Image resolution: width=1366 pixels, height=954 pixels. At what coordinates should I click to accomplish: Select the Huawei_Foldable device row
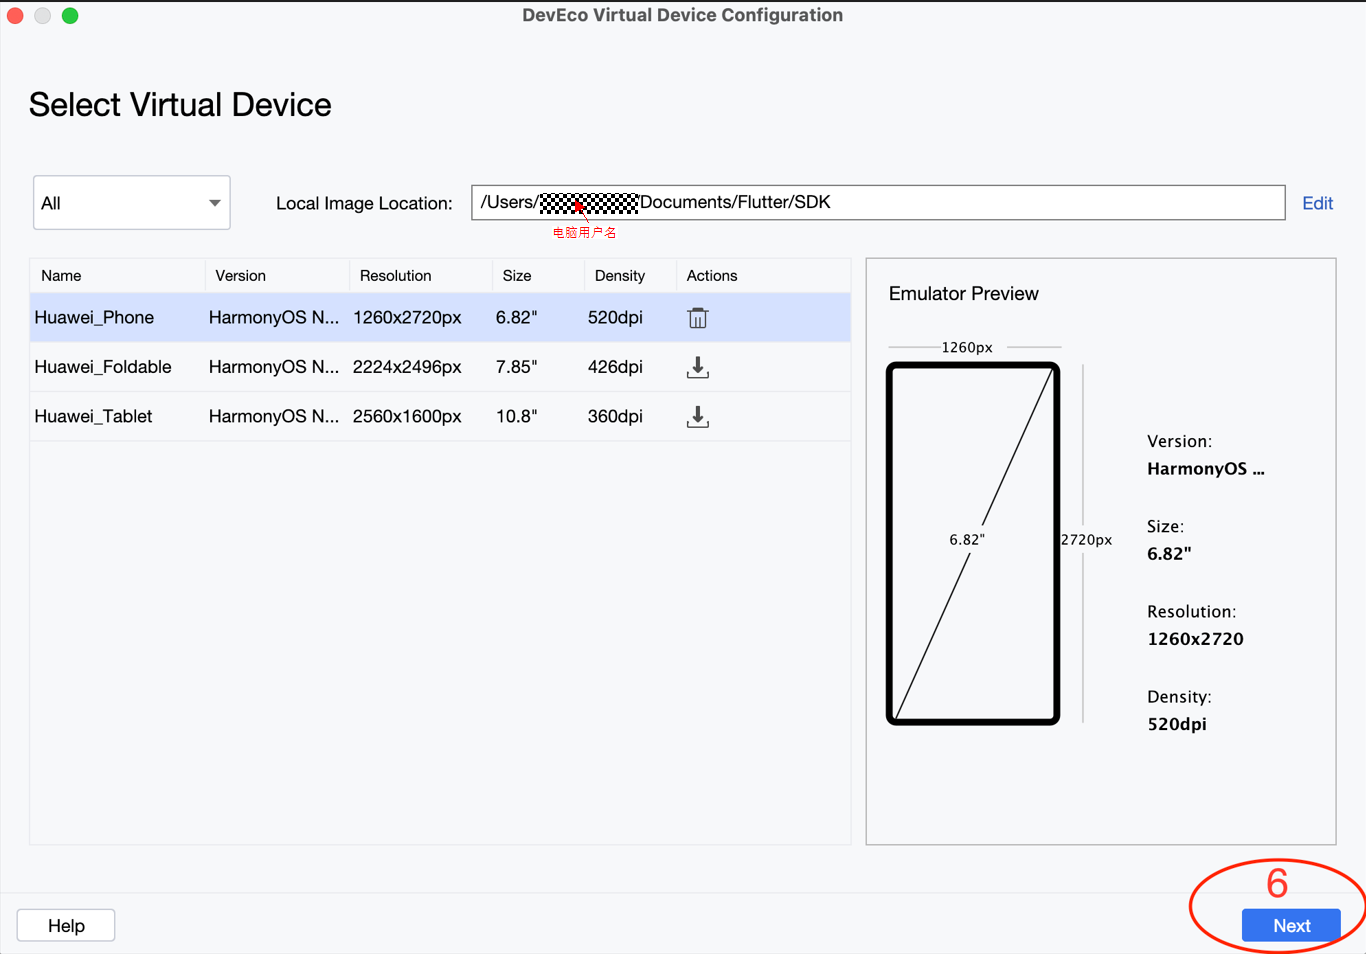103,367
